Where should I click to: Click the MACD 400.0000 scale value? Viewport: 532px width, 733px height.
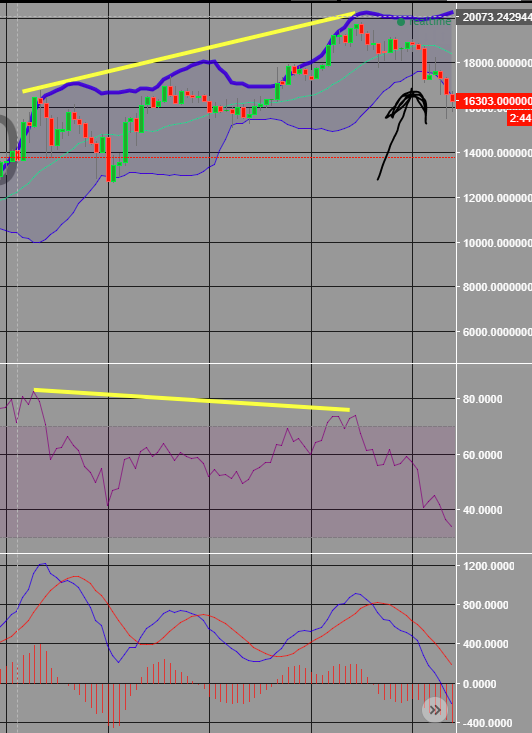485,645
